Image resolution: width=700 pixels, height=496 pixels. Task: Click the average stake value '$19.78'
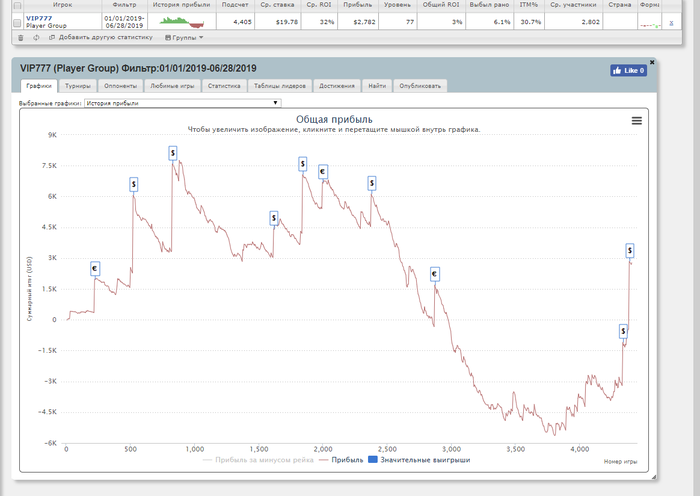[287, 22]
